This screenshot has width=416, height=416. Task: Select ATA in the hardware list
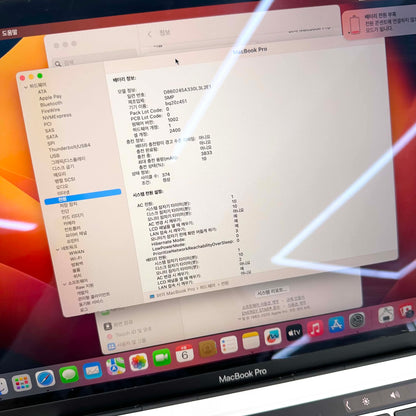click(x=42, y=91)
